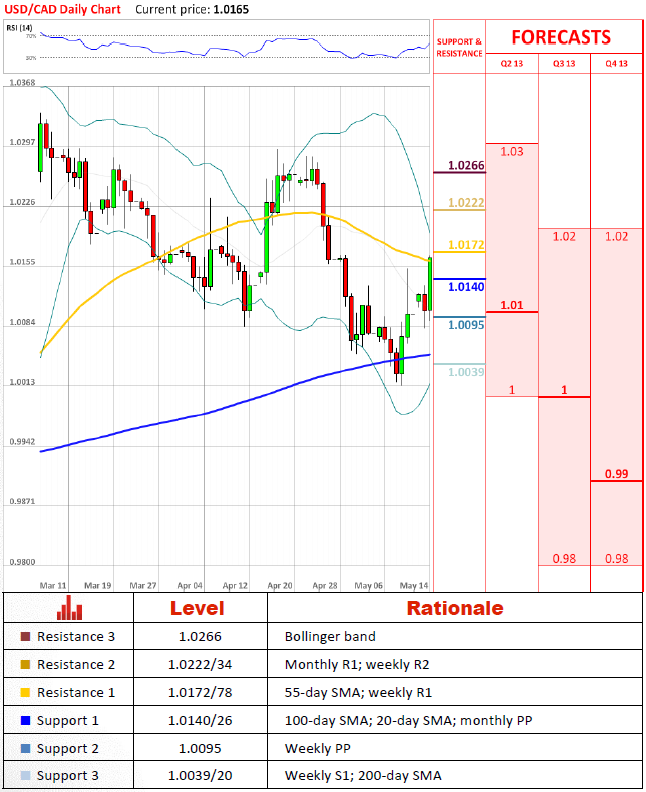Click the 0.9800 price axis label

click(22, 562)
